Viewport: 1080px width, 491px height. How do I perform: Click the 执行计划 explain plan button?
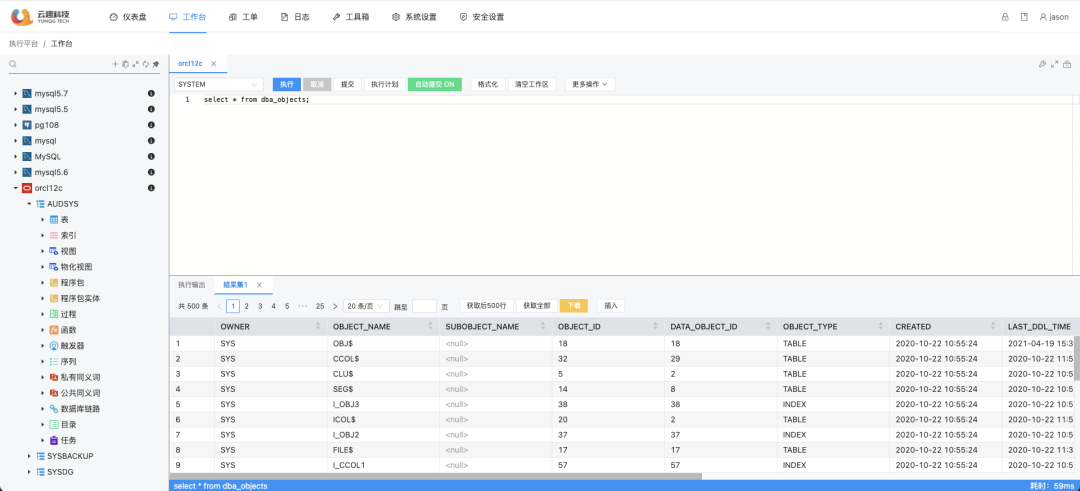click(384, 84)
